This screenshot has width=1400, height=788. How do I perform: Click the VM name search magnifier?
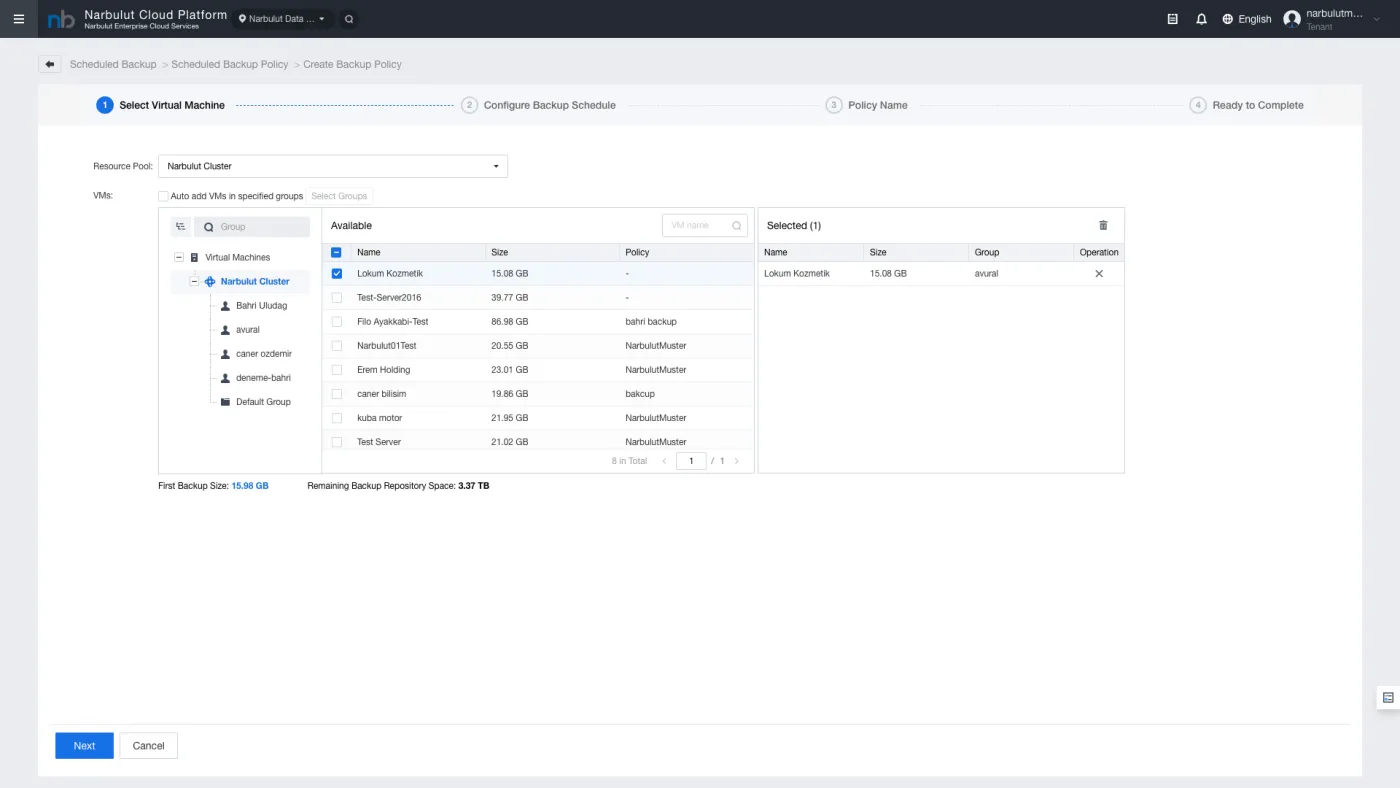(737, 226)
